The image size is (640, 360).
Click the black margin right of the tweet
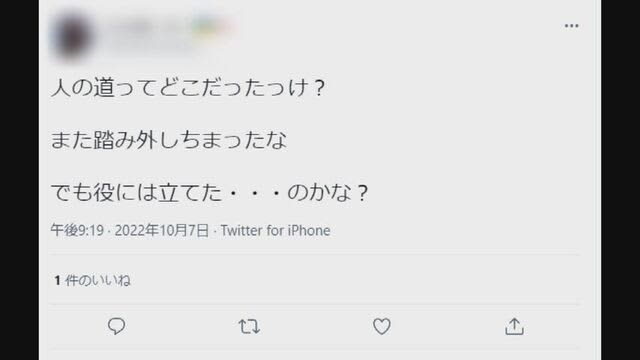point(620,180)
